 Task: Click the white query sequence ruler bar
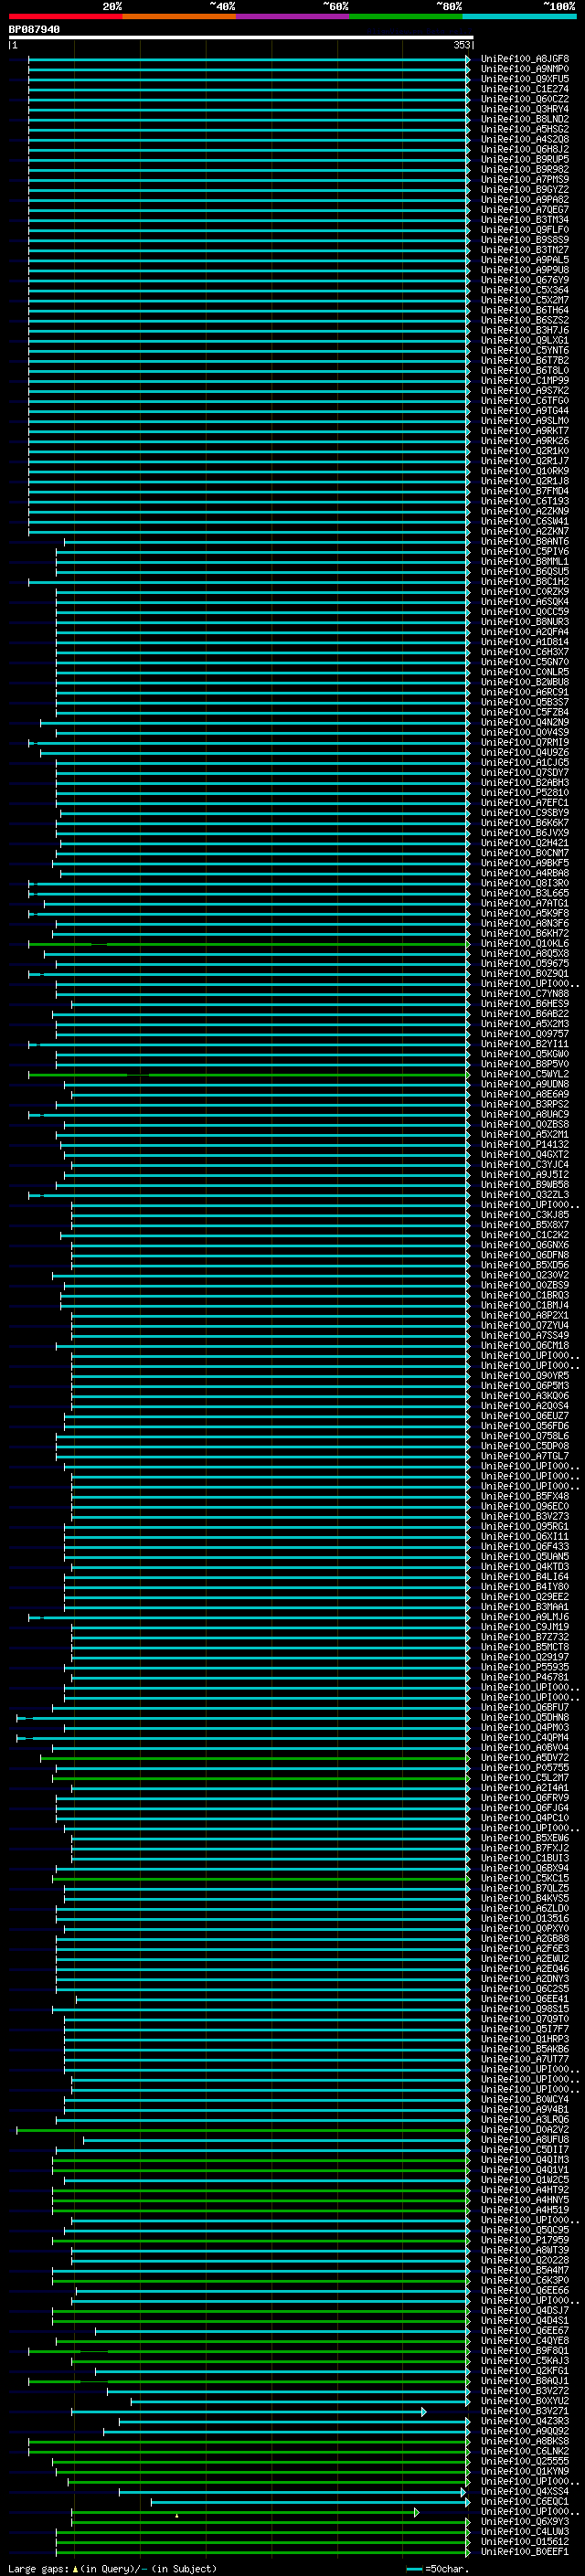point(241,38)
